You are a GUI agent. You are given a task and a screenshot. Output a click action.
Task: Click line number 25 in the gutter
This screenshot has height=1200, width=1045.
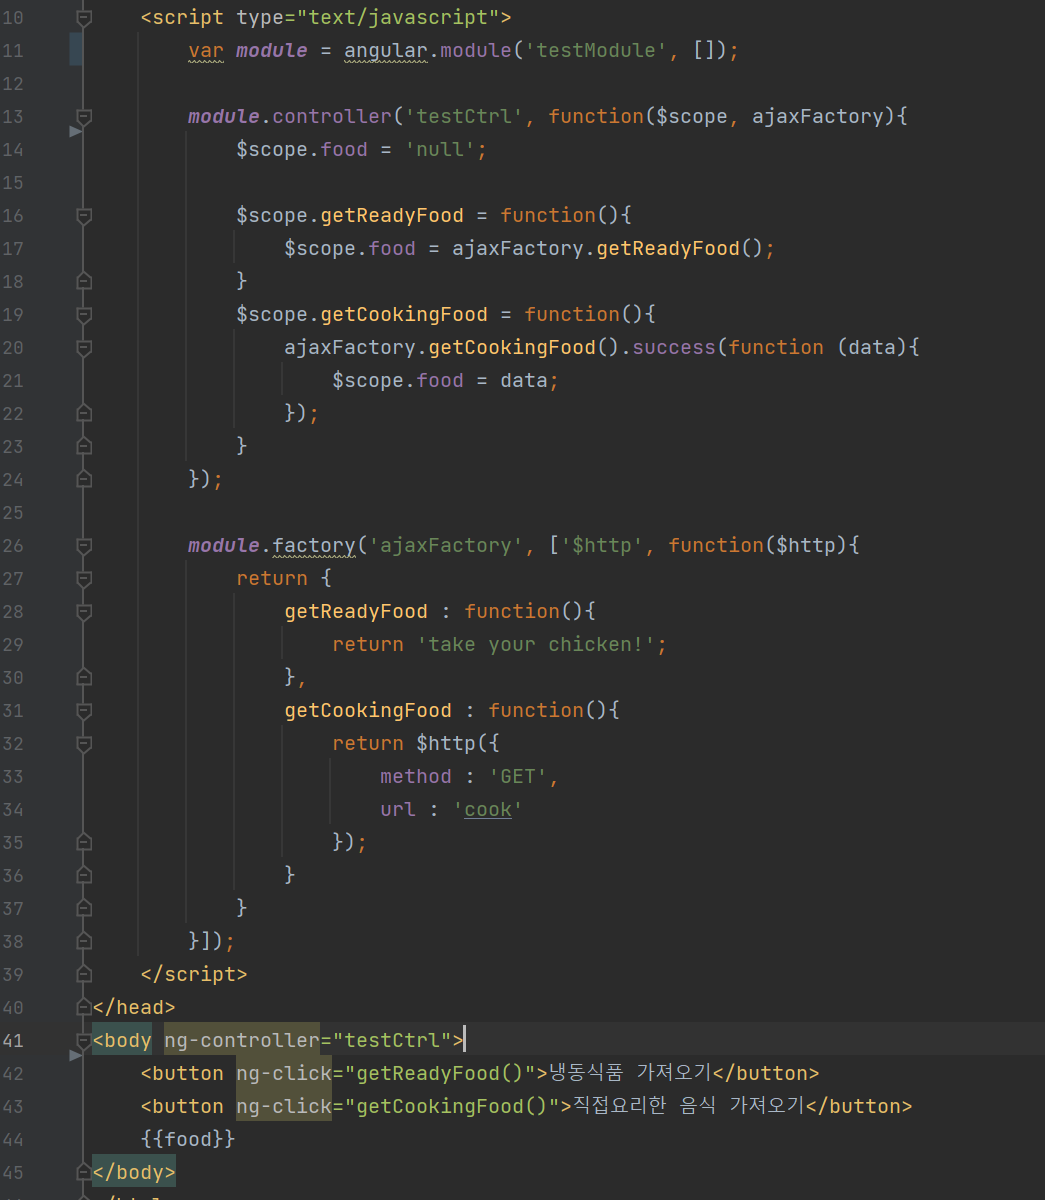coord(13,512)
